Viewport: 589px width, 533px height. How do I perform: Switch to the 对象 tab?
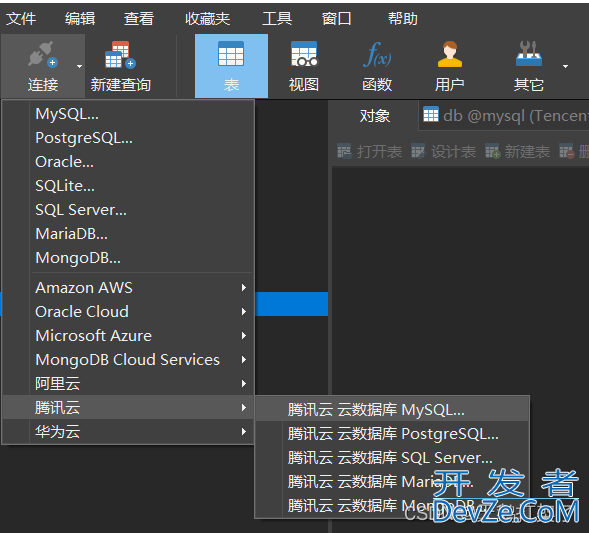coord(375,116)
